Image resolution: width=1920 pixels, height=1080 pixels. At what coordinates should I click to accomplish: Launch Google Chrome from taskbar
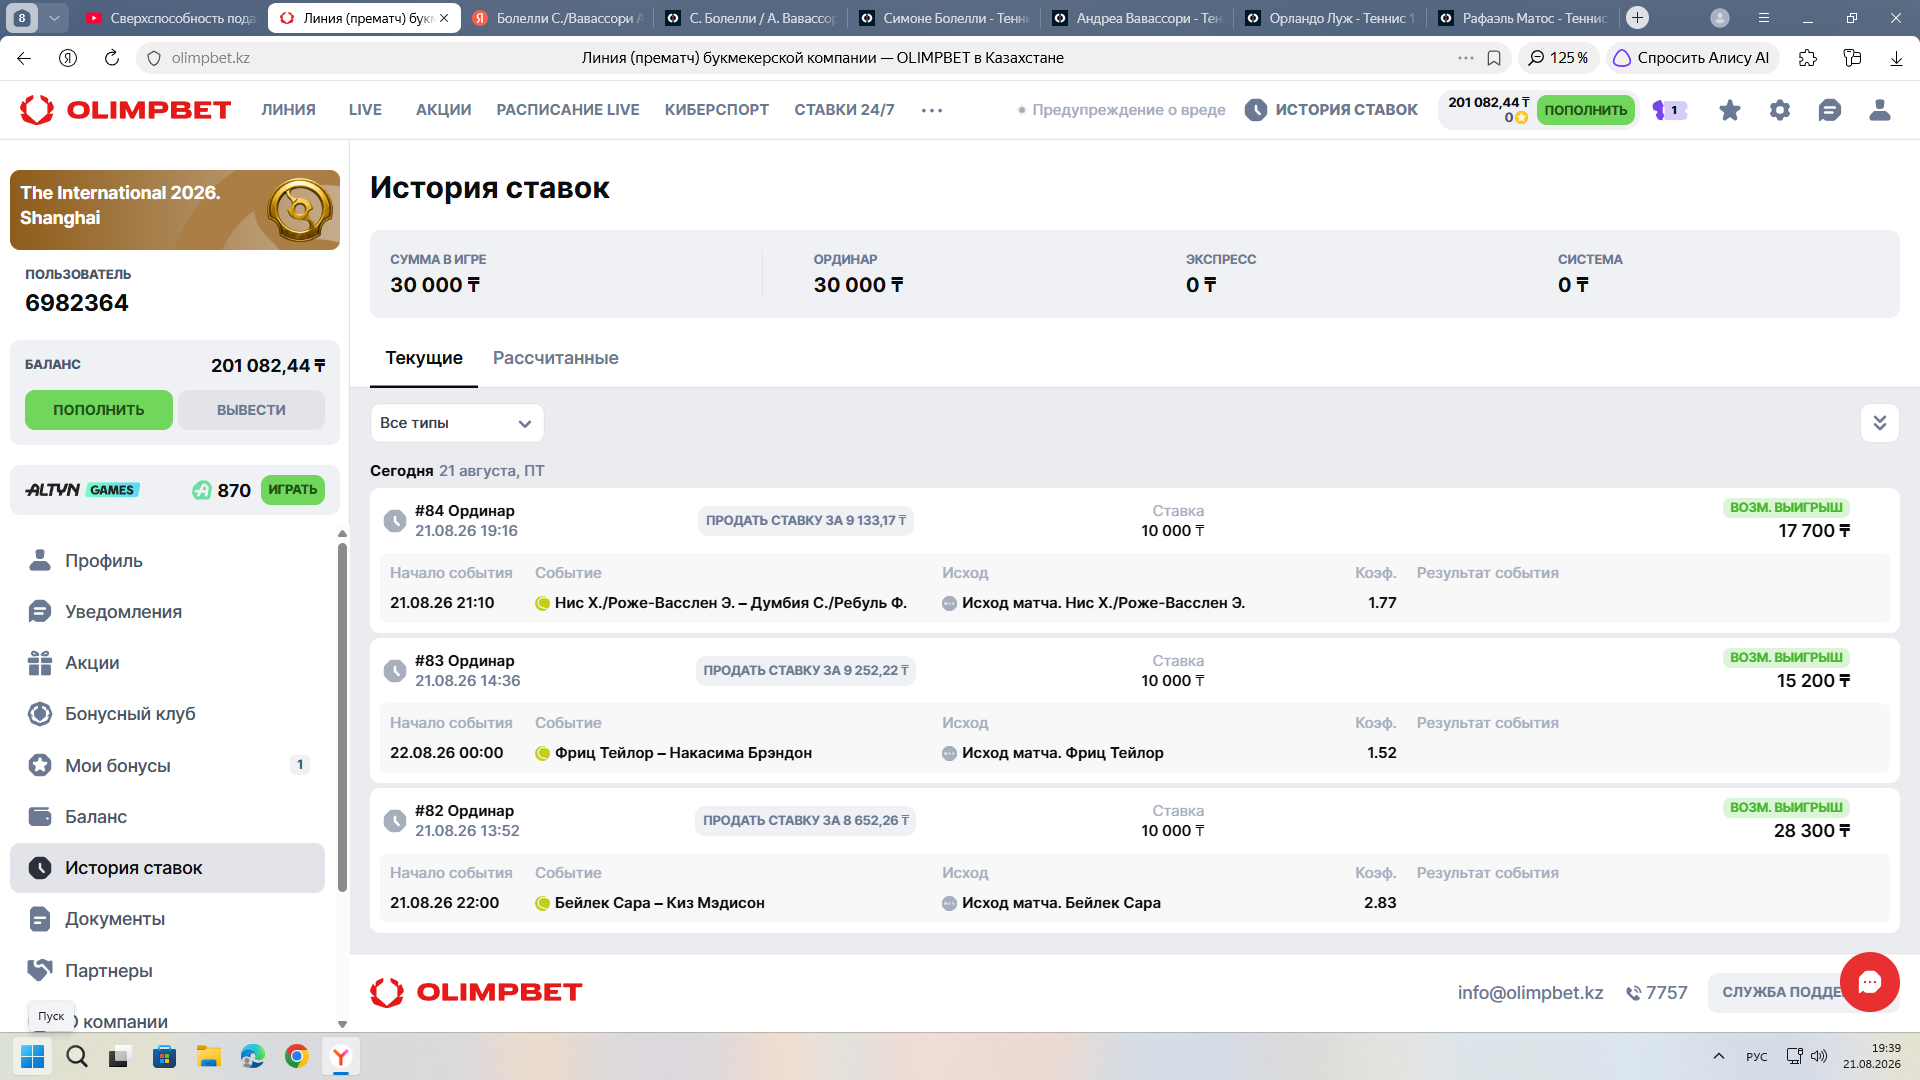click(297, 1056)
